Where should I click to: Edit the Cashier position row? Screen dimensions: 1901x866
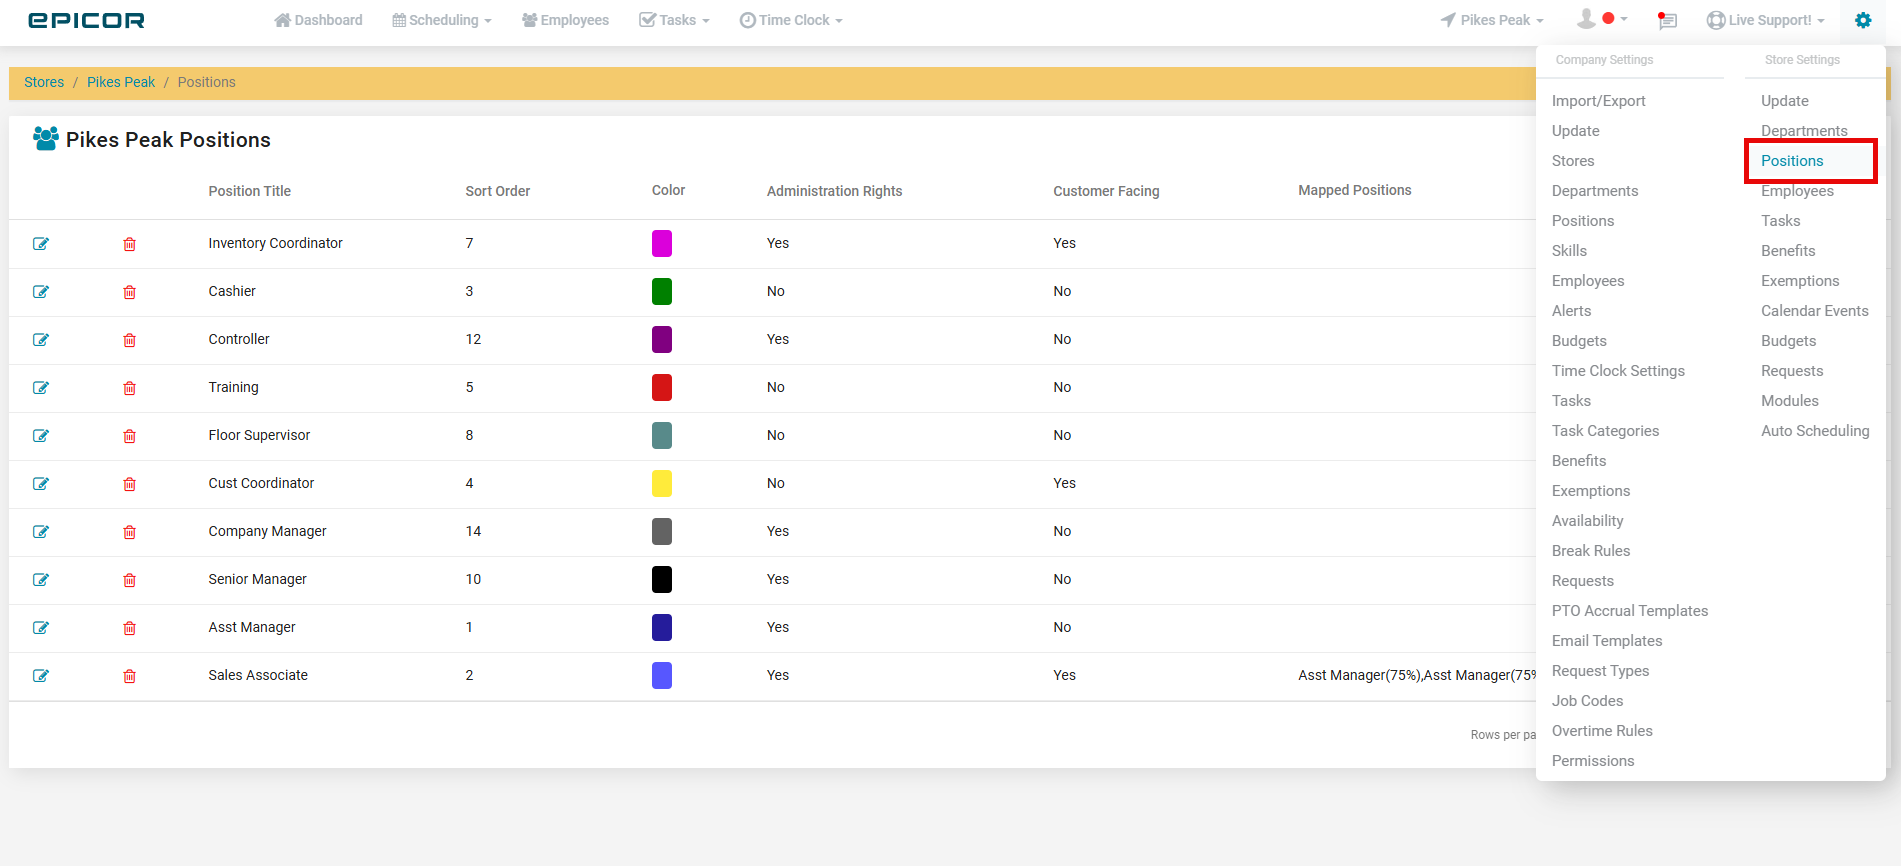point(41,292)
